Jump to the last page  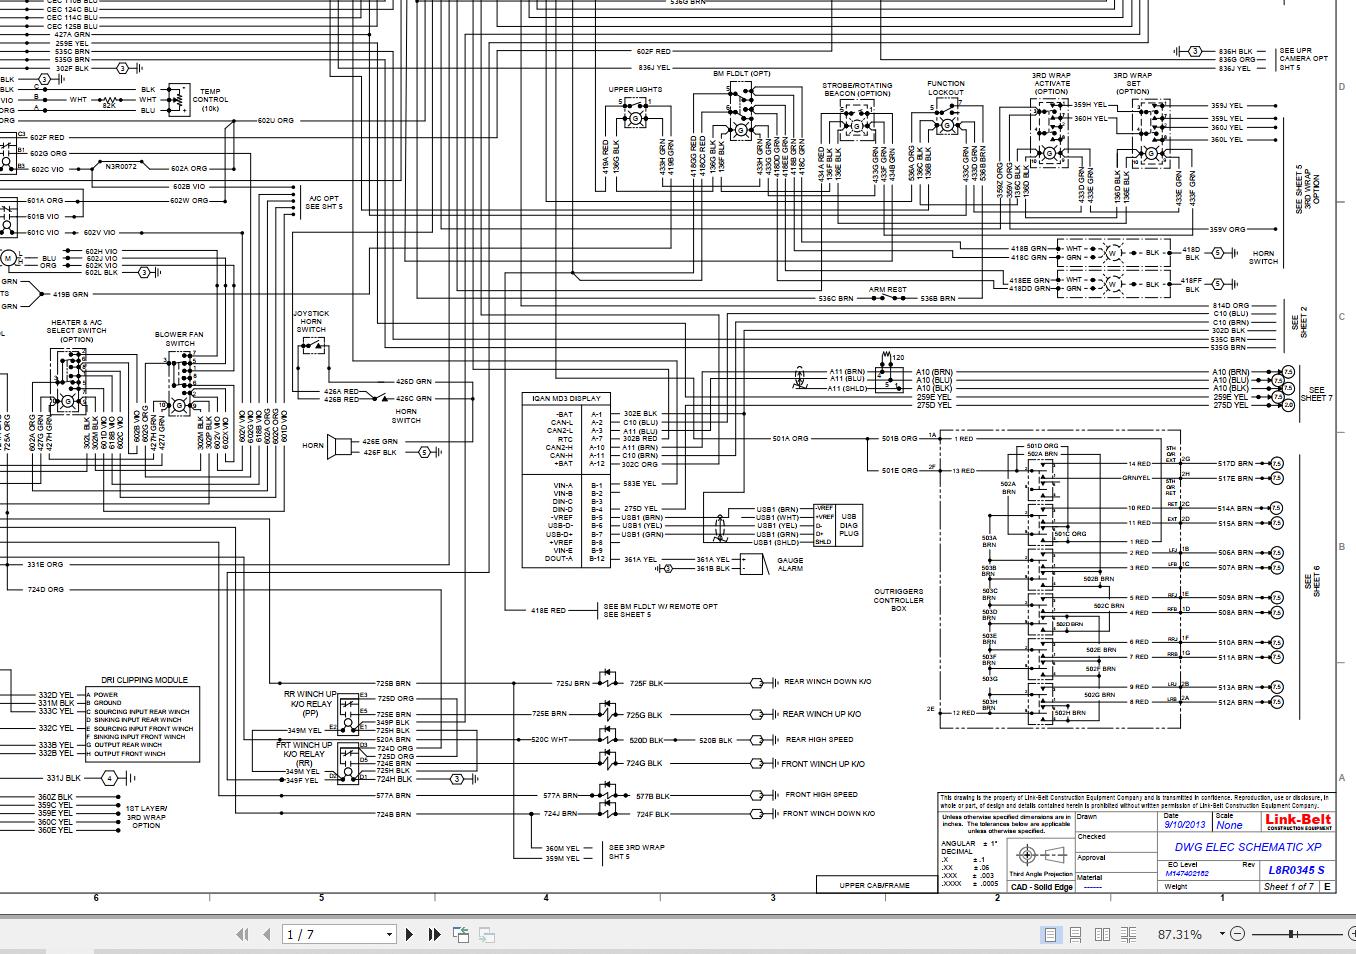(433, 934)
